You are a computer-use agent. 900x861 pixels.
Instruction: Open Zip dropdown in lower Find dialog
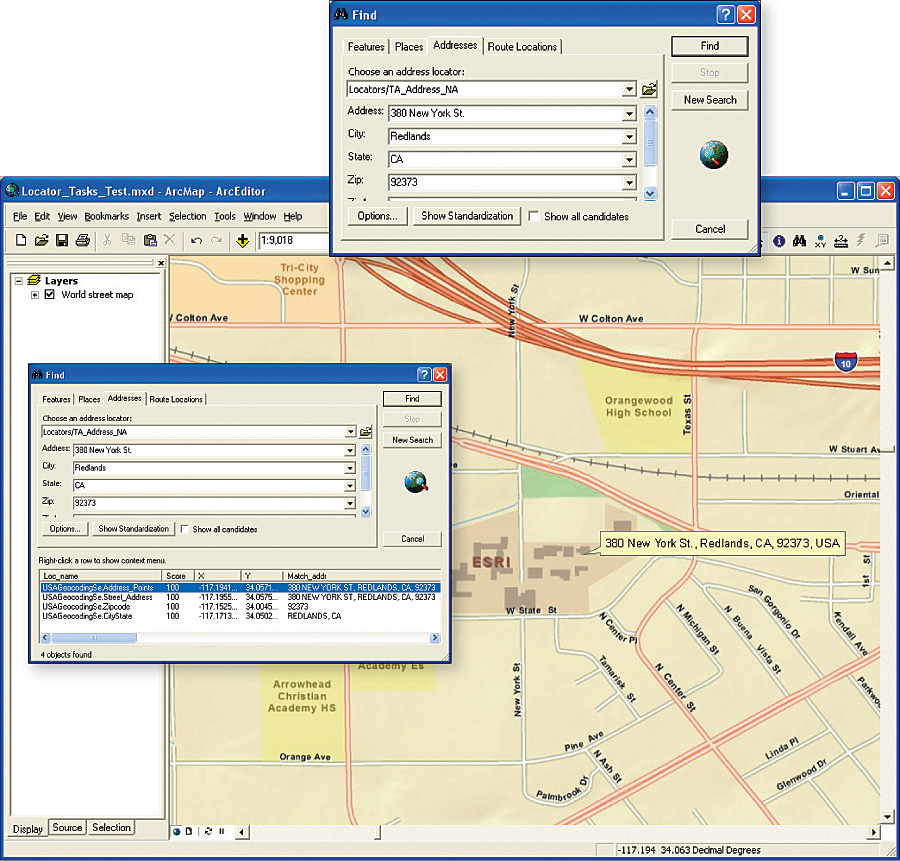pyautogui.click(x=350, y=503)
